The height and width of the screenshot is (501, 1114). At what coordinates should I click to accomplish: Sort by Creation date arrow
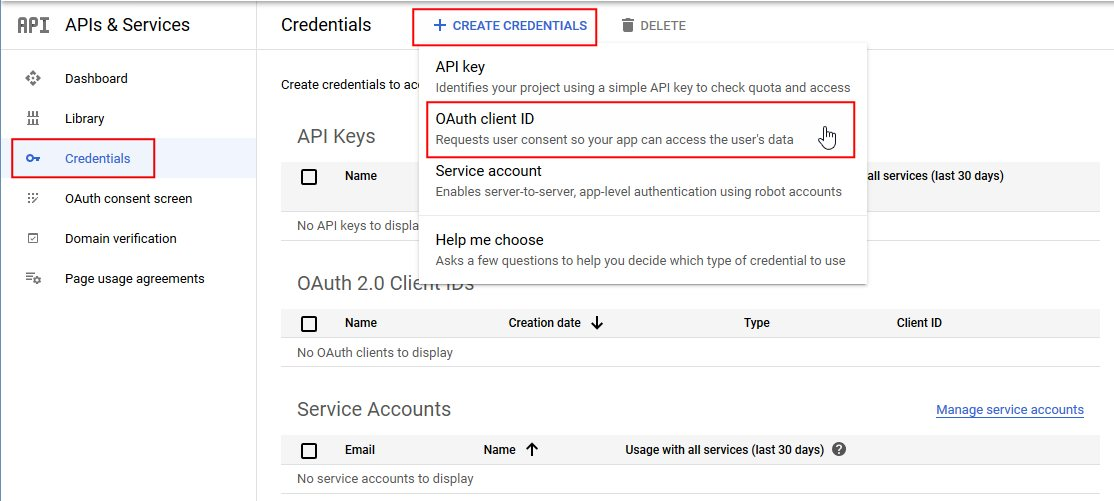click(x=597, y=323)
